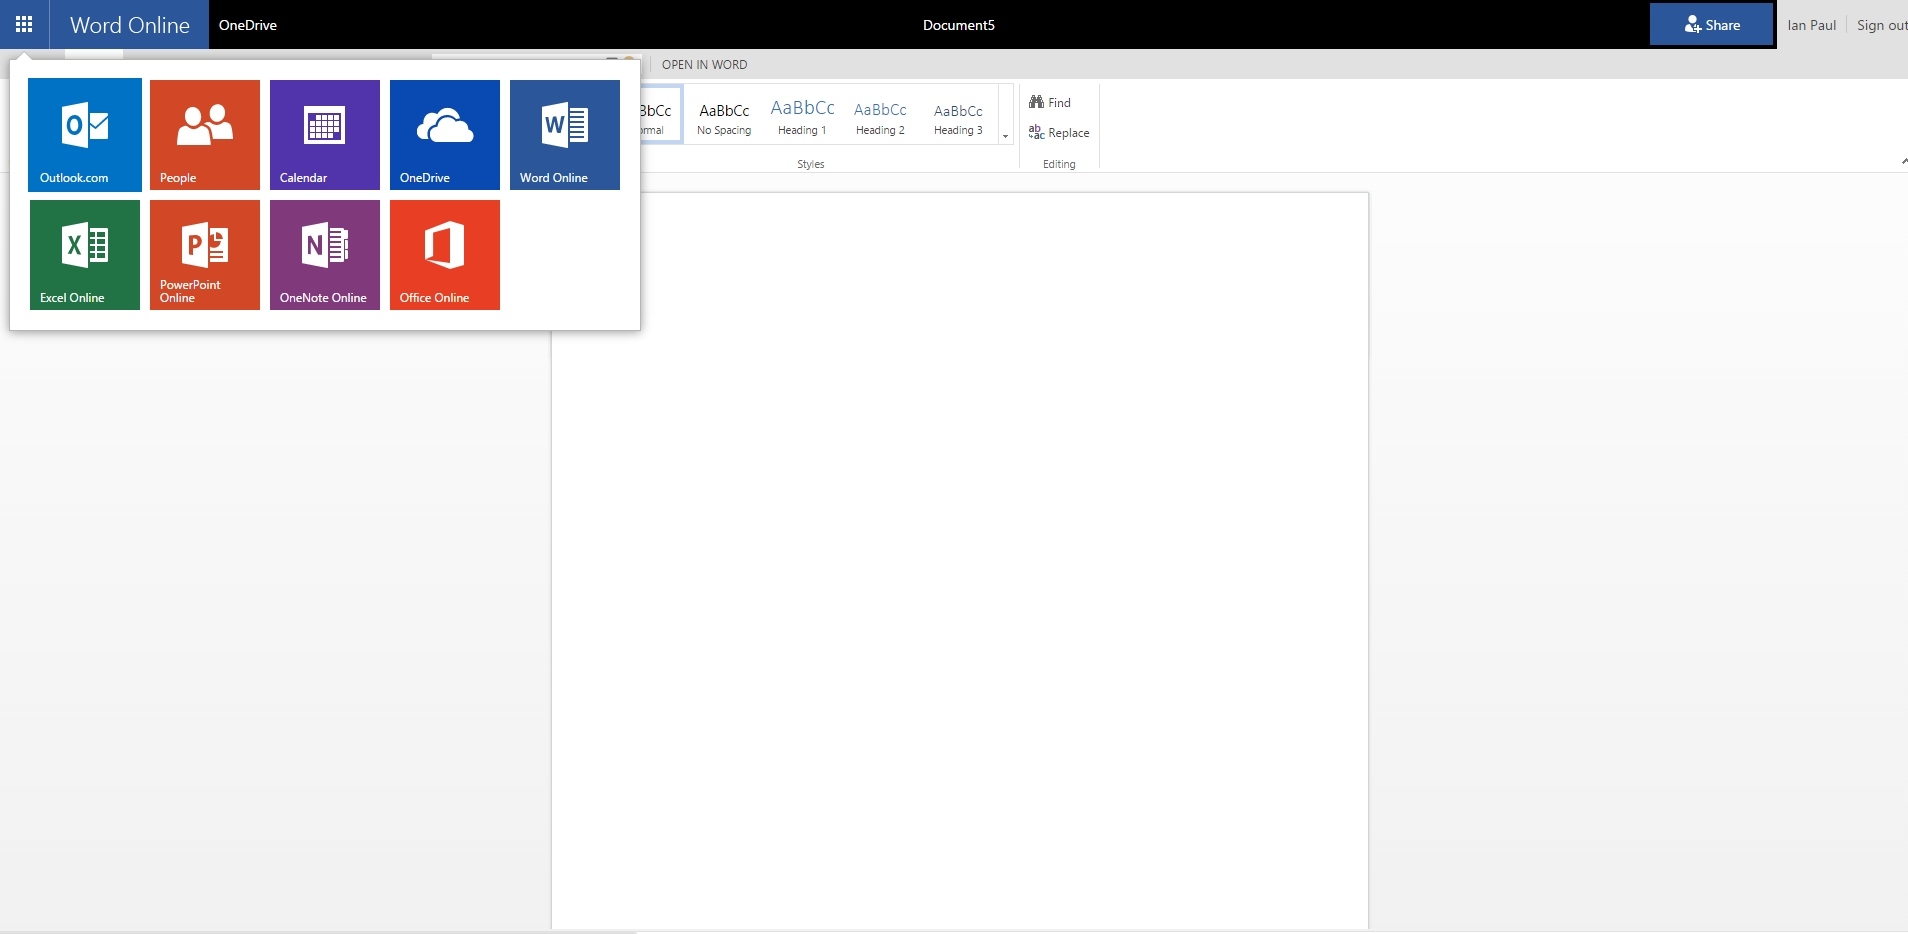This screenshot has width=1908, height=934.
Task: Apply the No Spacing style
Action: pyautogui.click(x=724, y=118)
